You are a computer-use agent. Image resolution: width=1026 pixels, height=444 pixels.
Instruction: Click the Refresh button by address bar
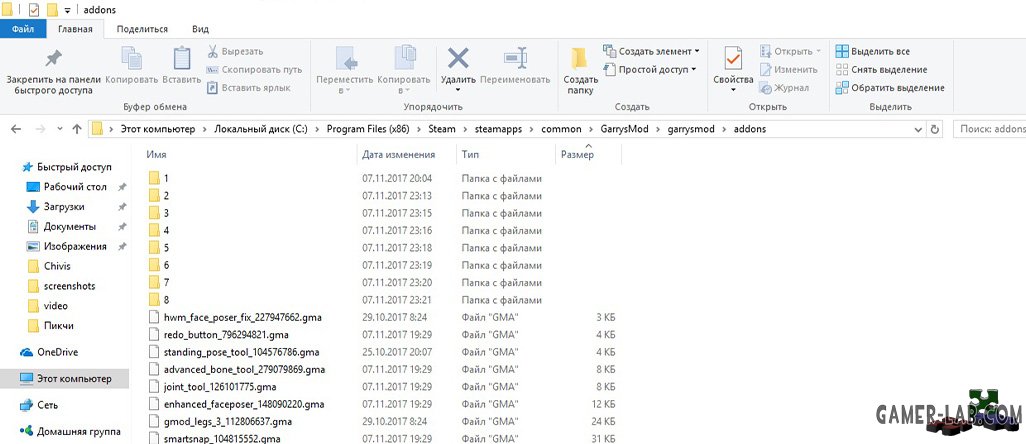tap(934, 129)
